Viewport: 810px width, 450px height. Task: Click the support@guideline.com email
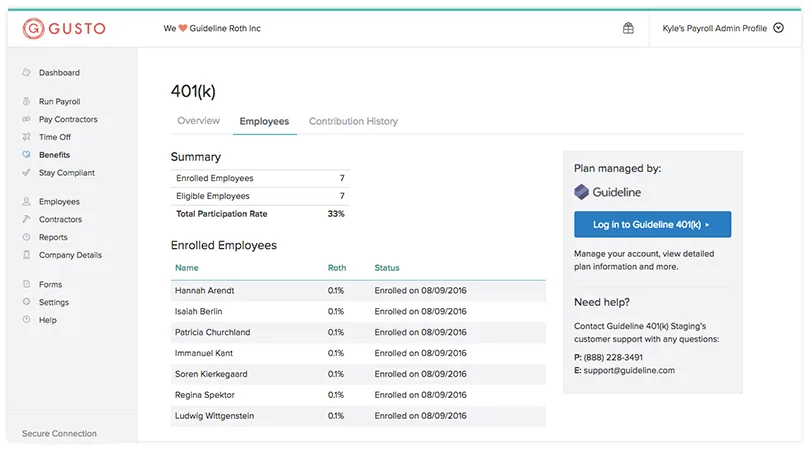pos(629,370)
